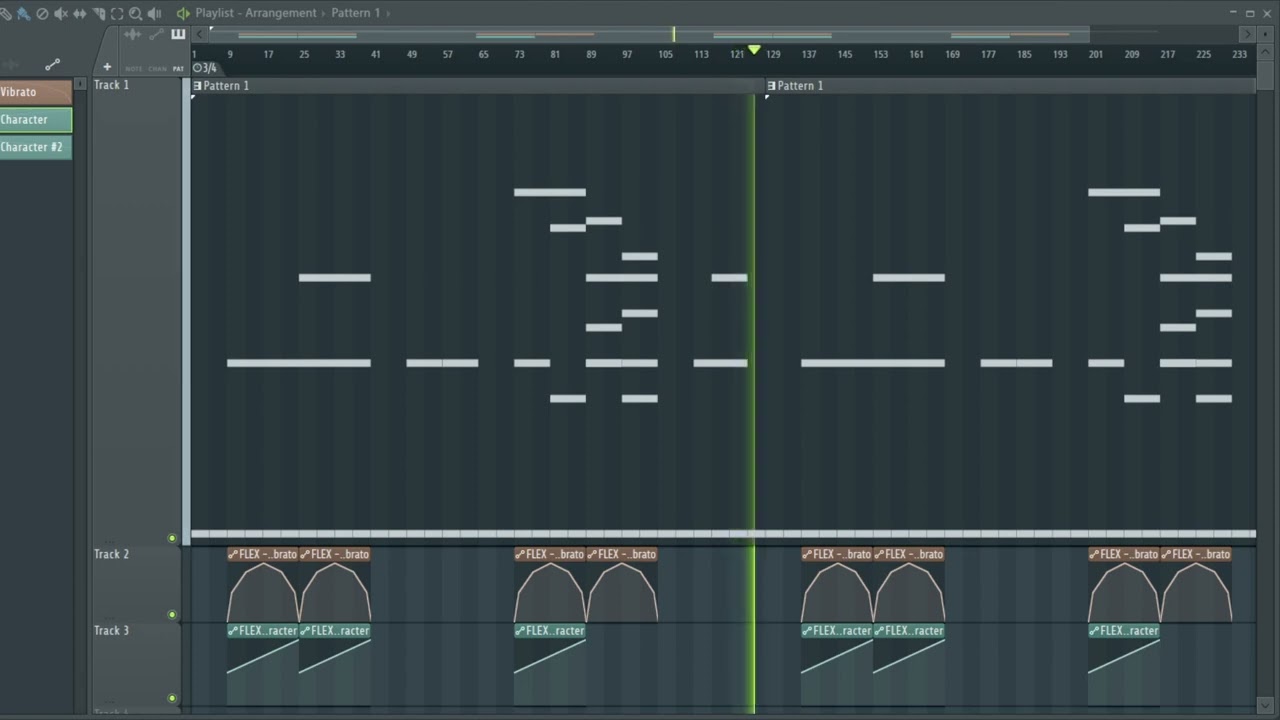Select Character in the picker list
Viewport: 1280px width, 720px height.
(36, 119)
